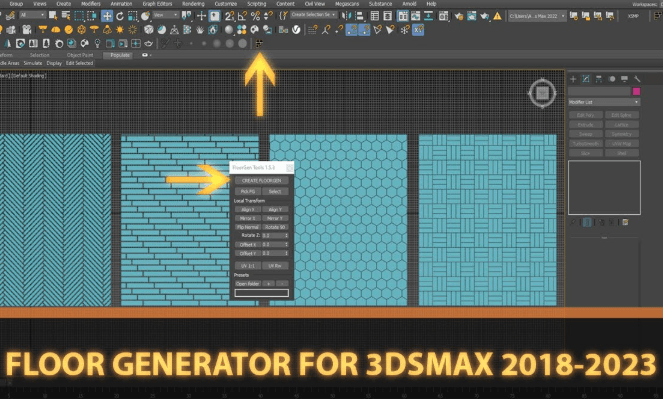The width and height of the screenshot is (663, 399).
Task: Open the Rendering menu
Action: click(193, 4)
